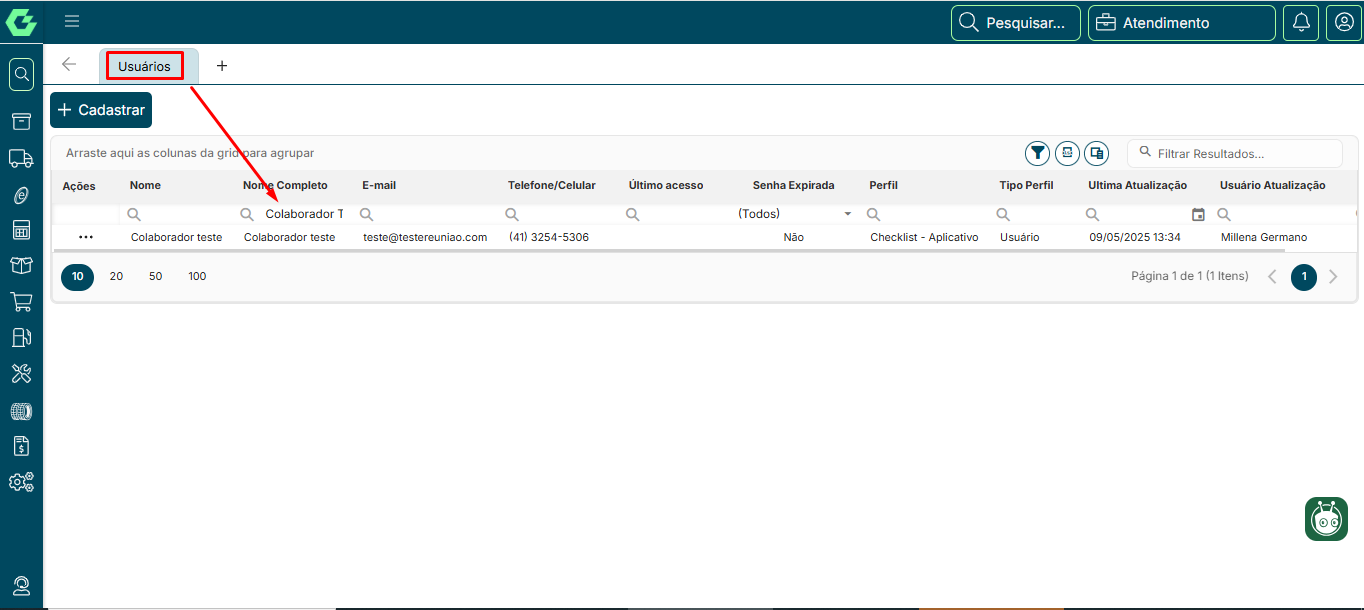Click the 09/05/2025 13:34 cell
The height and width of the screenshot is (610, 1364).
(1135, 237)
